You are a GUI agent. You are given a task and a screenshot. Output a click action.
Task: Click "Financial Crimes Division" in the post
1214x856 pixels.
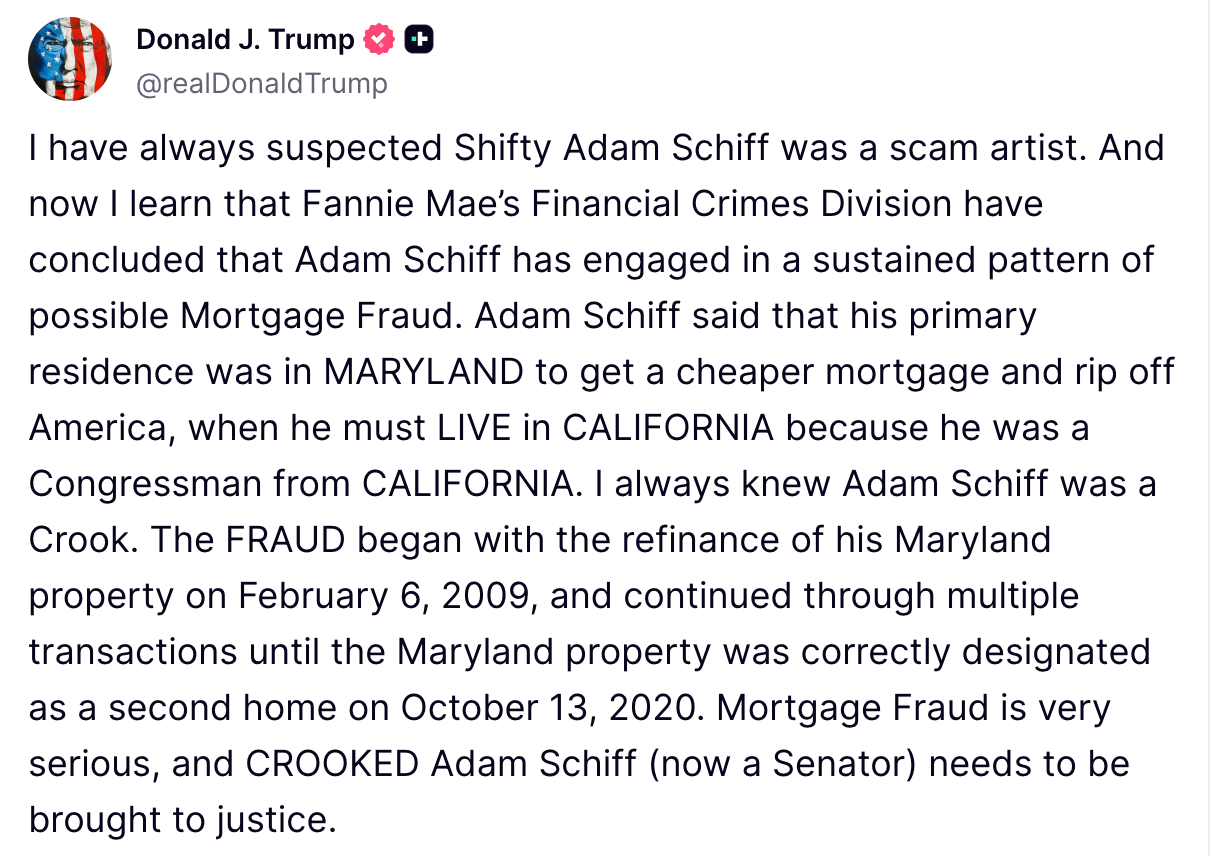click(743, 204)
